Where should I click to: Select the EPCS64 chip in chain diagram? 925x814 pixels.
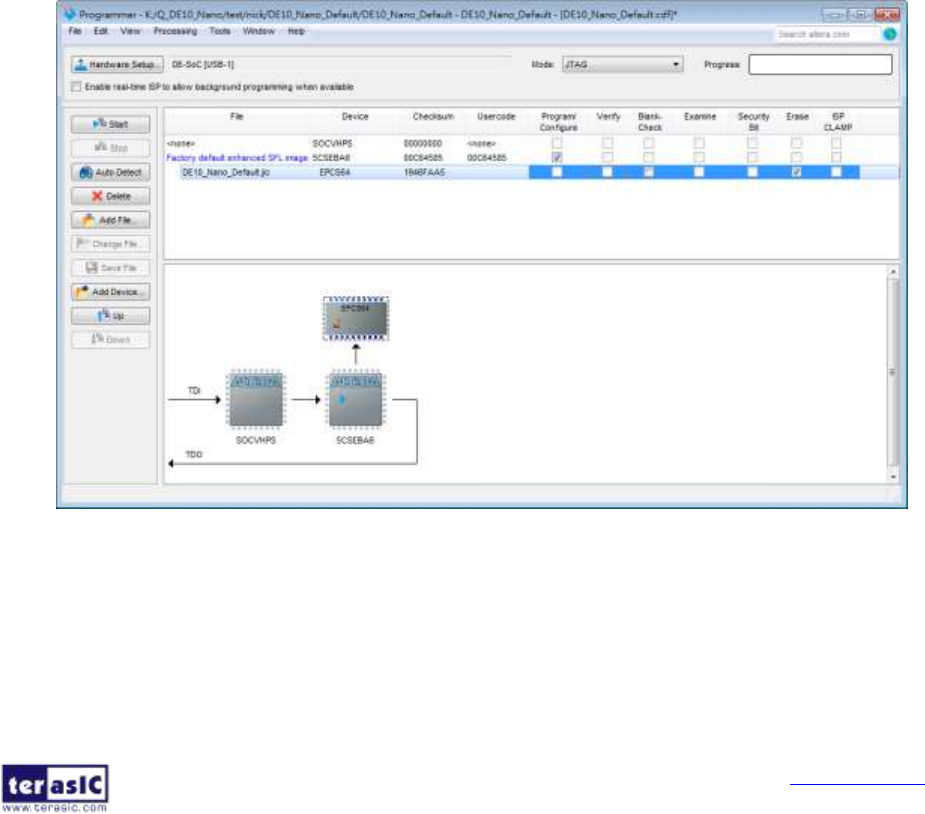click(x=356, y=319)
